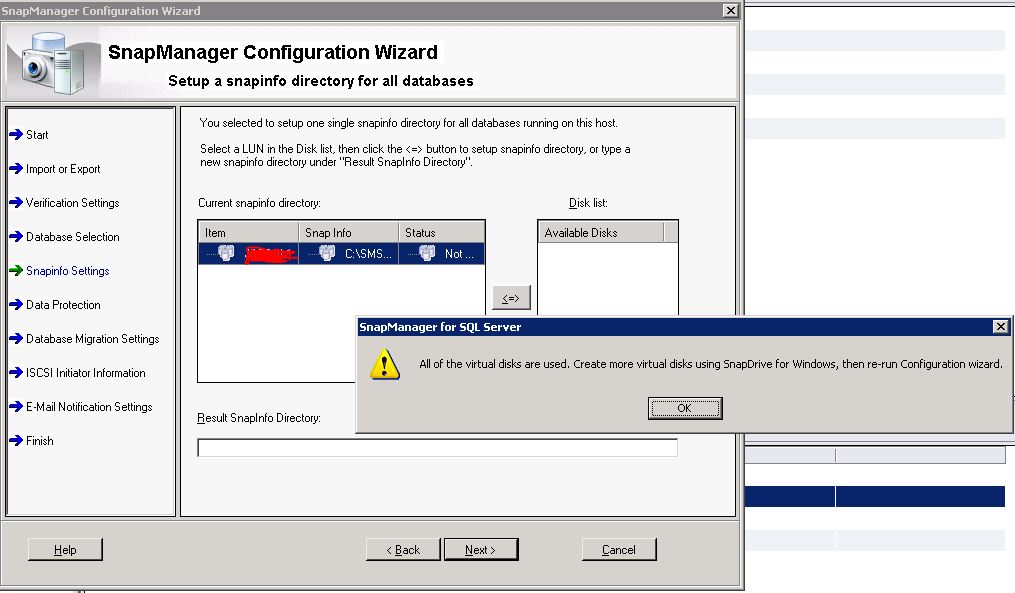Click the Not... status cell
The image size is (1015, 593).
441,254
